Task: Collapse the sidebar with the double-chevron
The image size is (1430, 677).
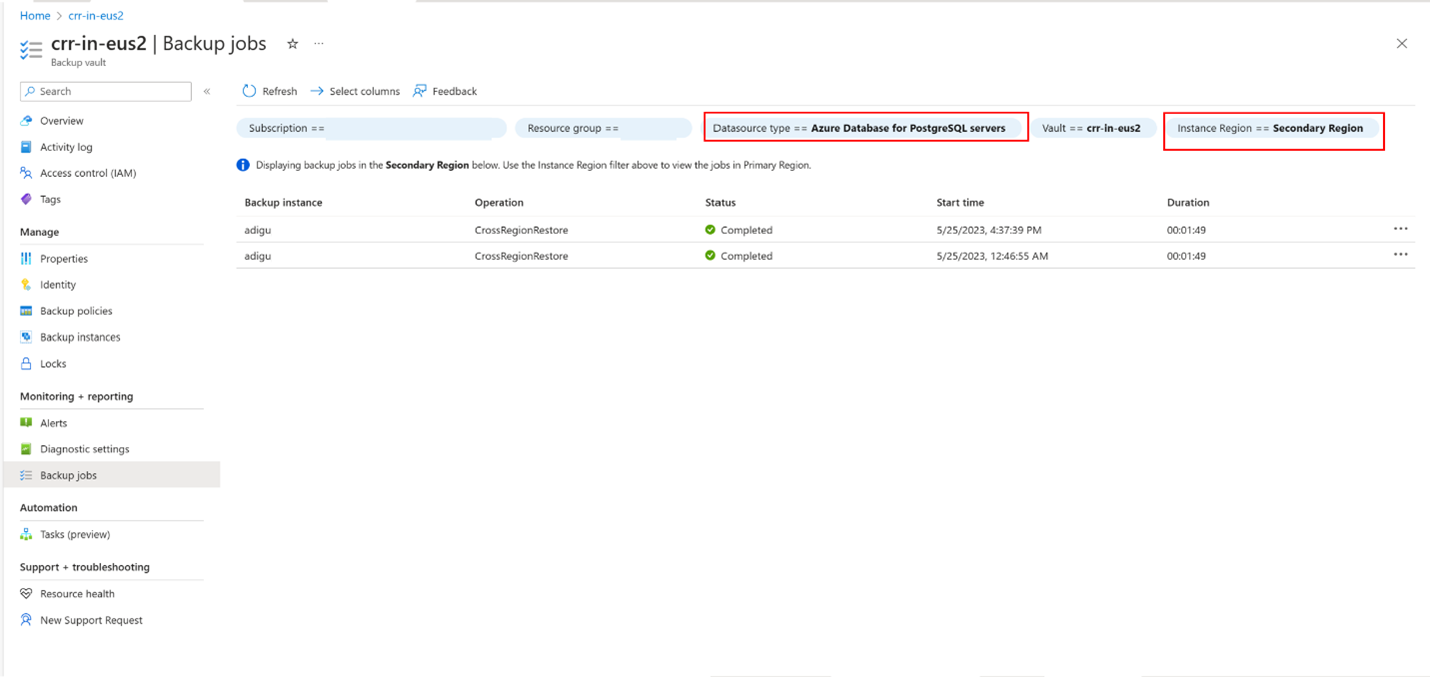Action: pos(207,91)
